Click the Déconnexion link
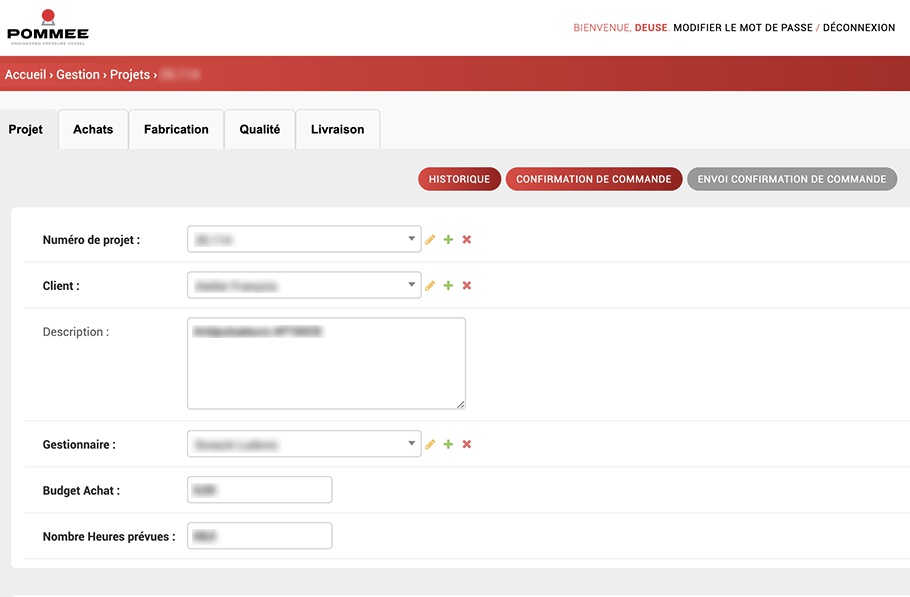 point(859,27)
